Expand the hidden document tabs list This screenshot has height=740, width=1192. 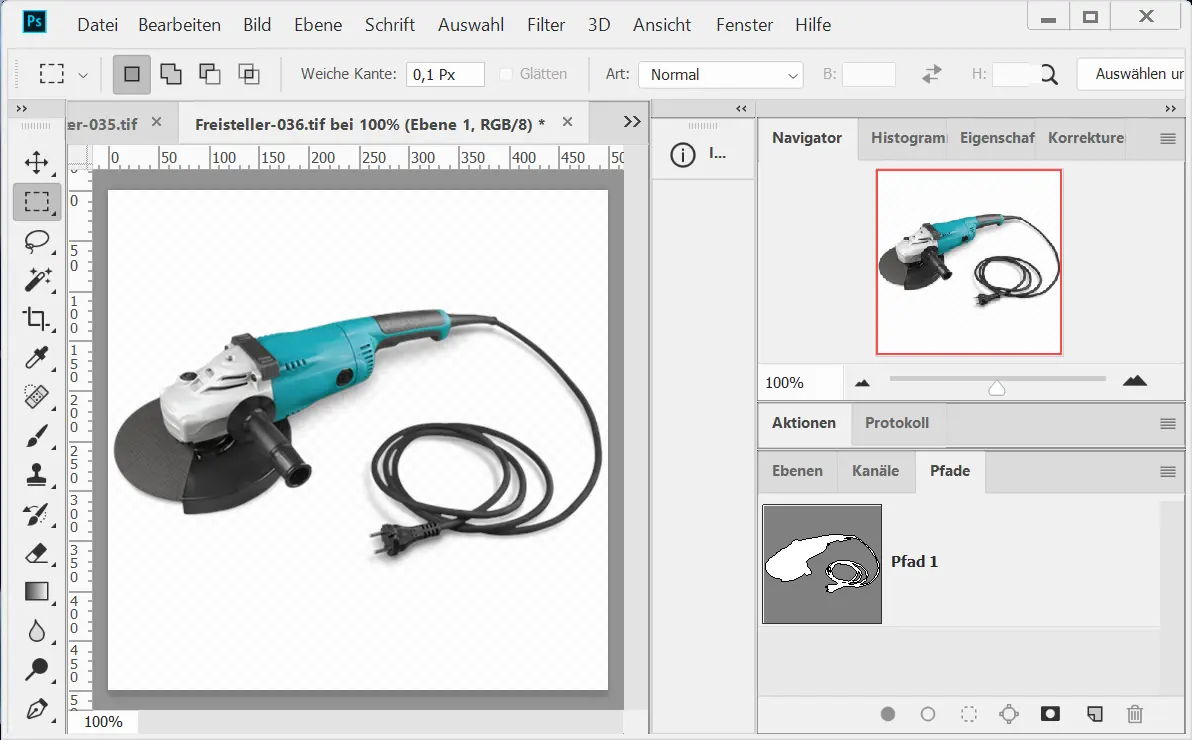[x=631, y=122]
